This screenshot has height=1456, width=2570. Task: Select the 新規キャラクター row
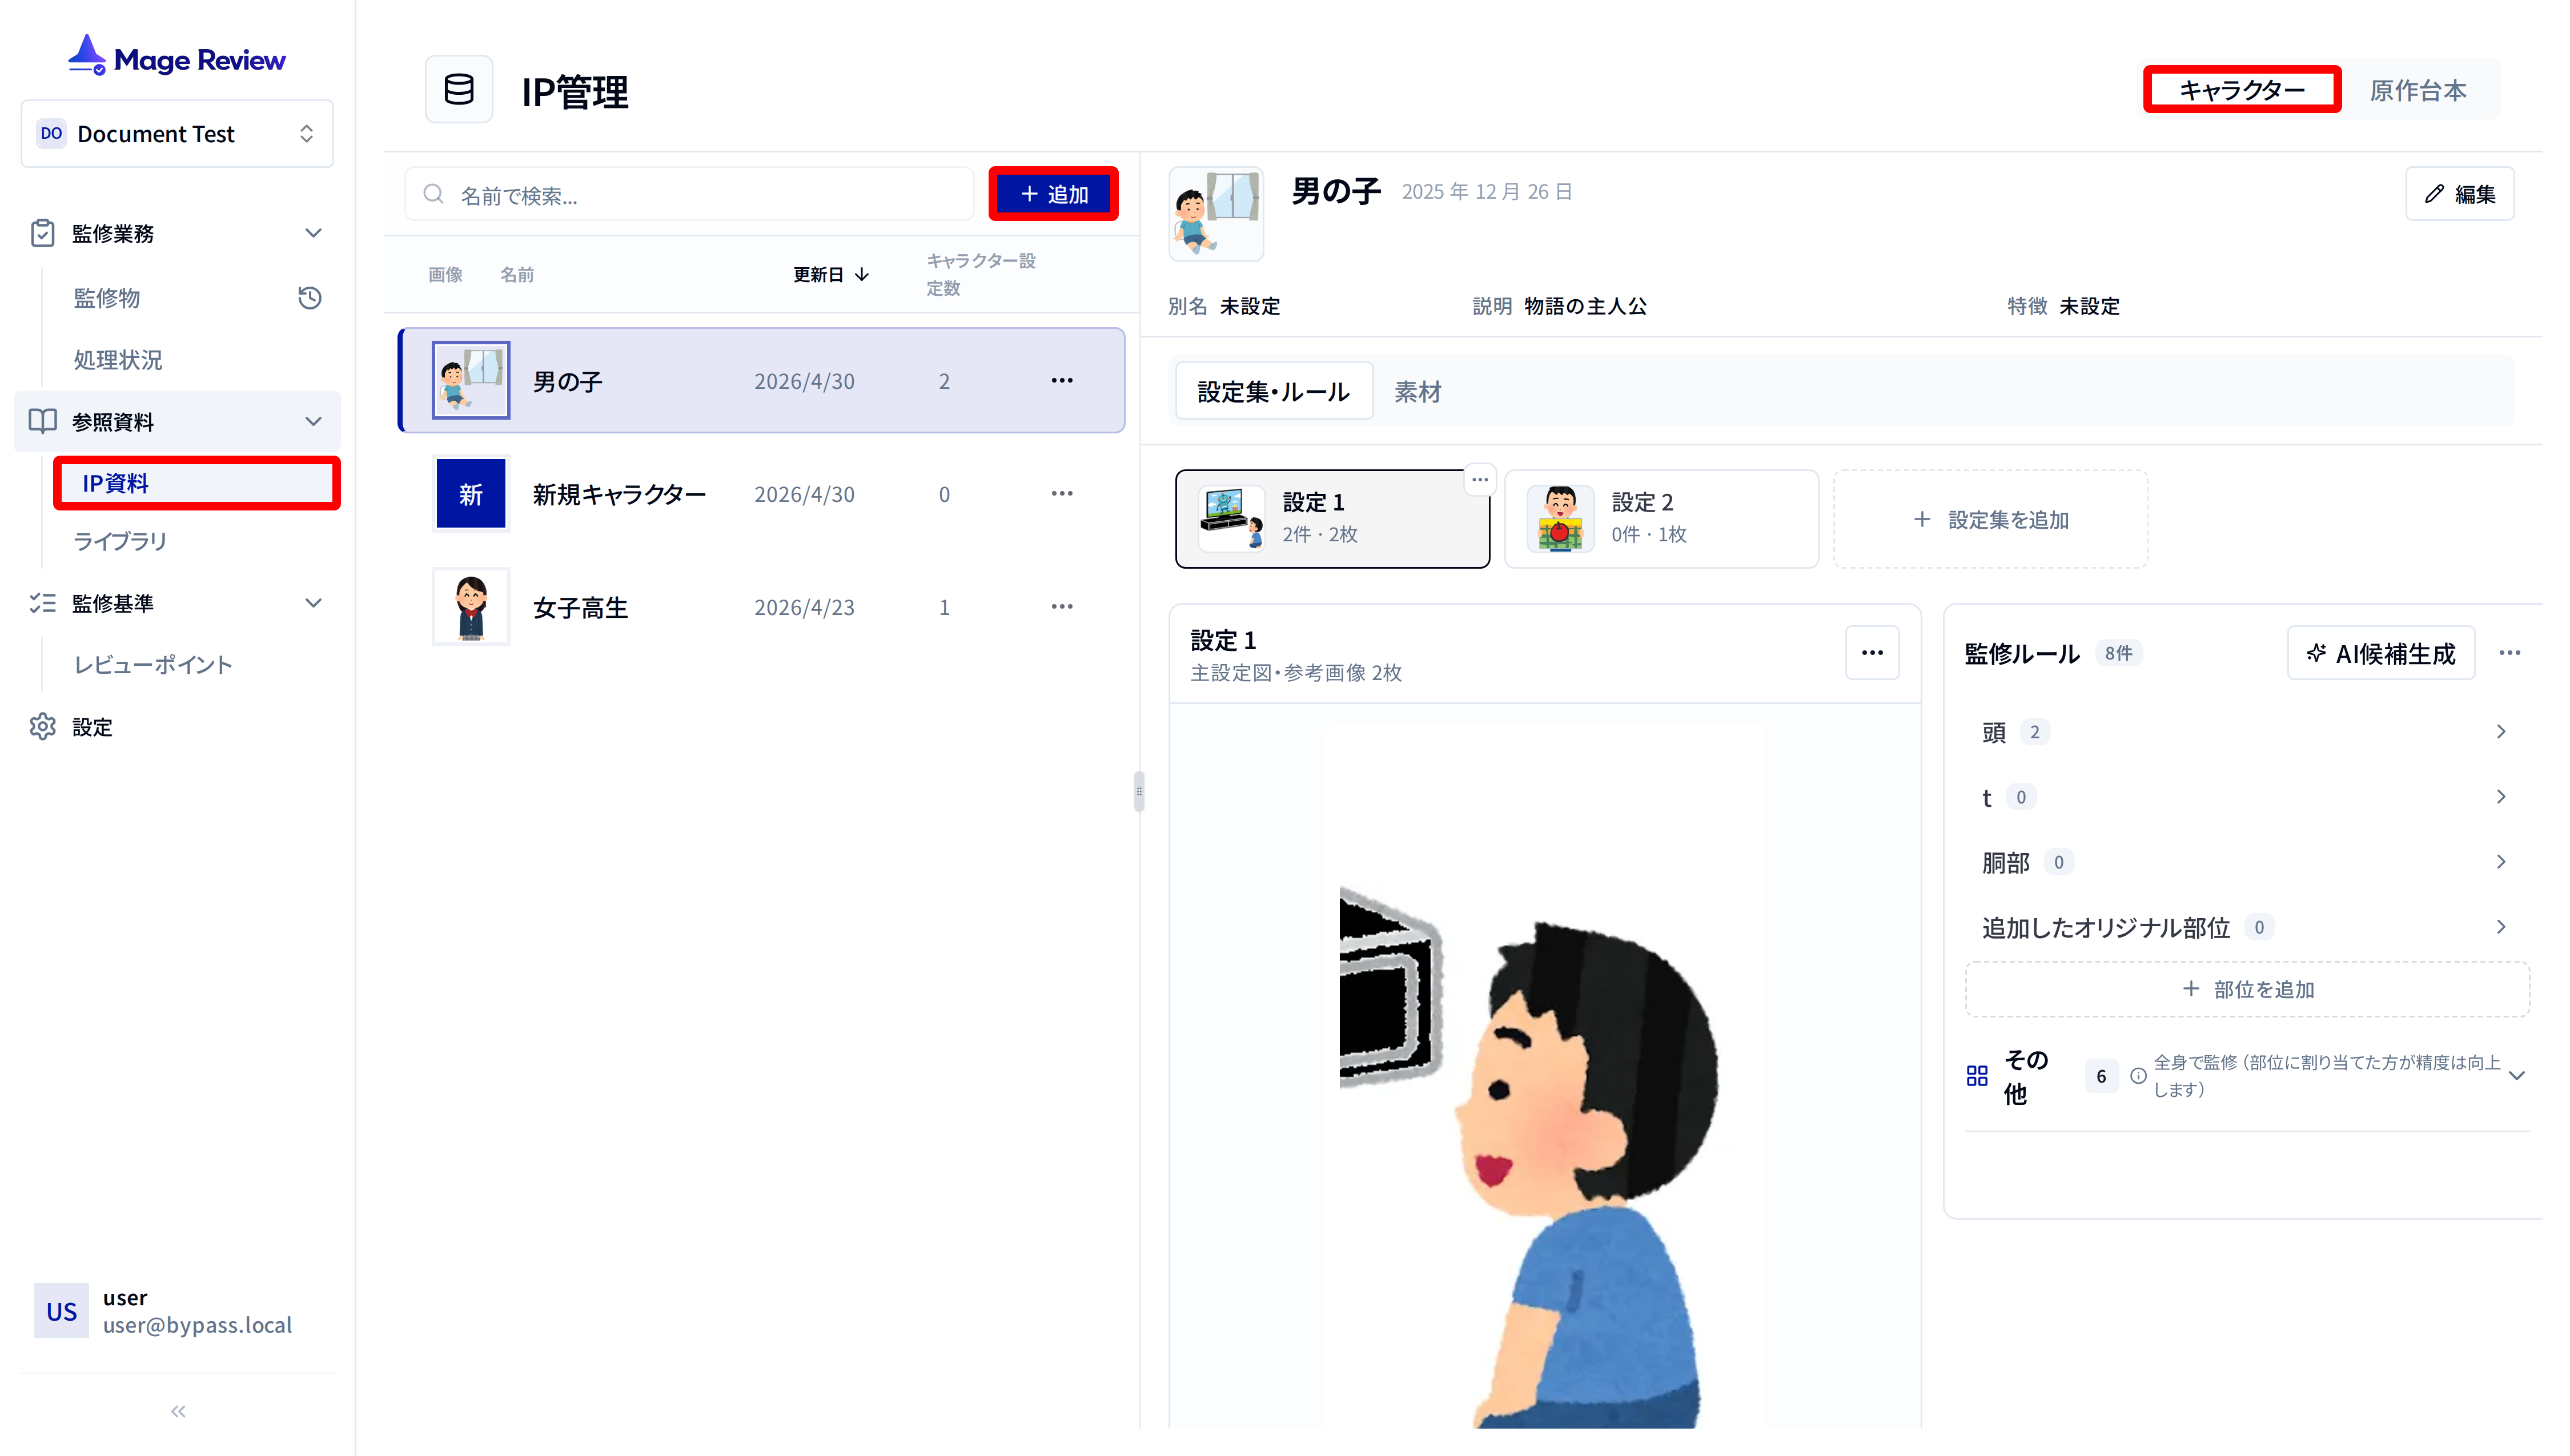(762, 494)
